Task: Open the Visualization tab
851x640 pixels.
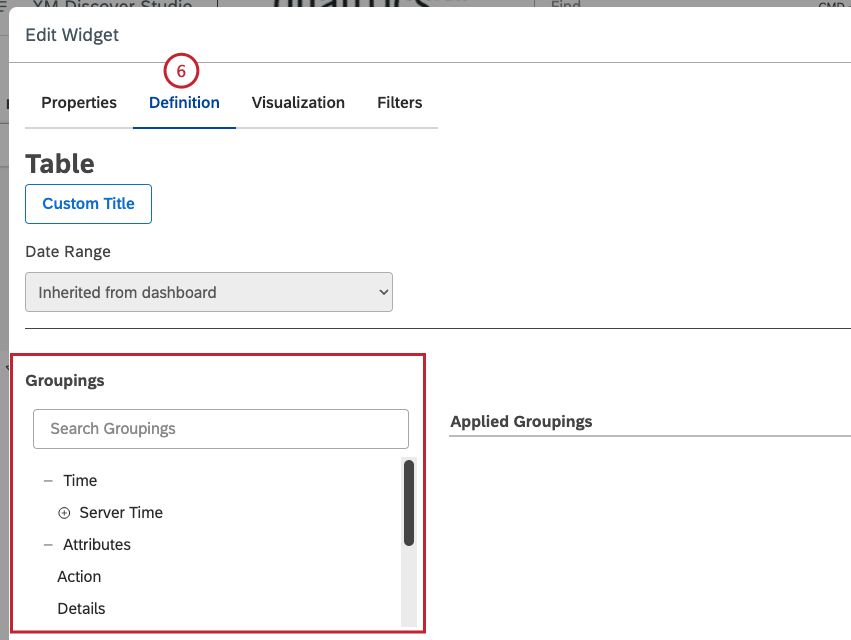Action: [x=298, y=102]
